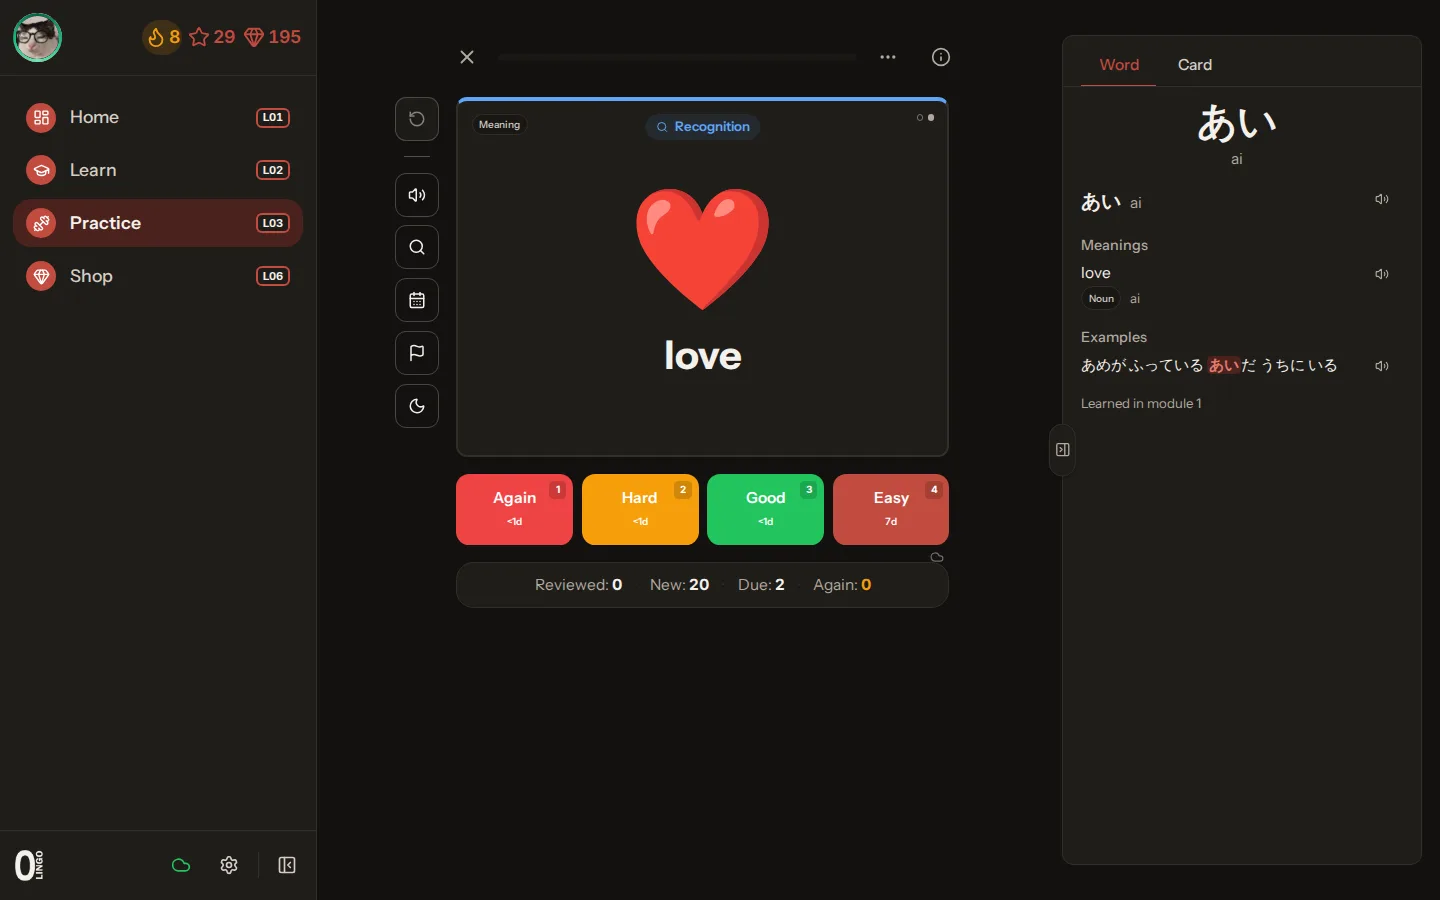Play audio for meaning love

tap(1382, 274)
